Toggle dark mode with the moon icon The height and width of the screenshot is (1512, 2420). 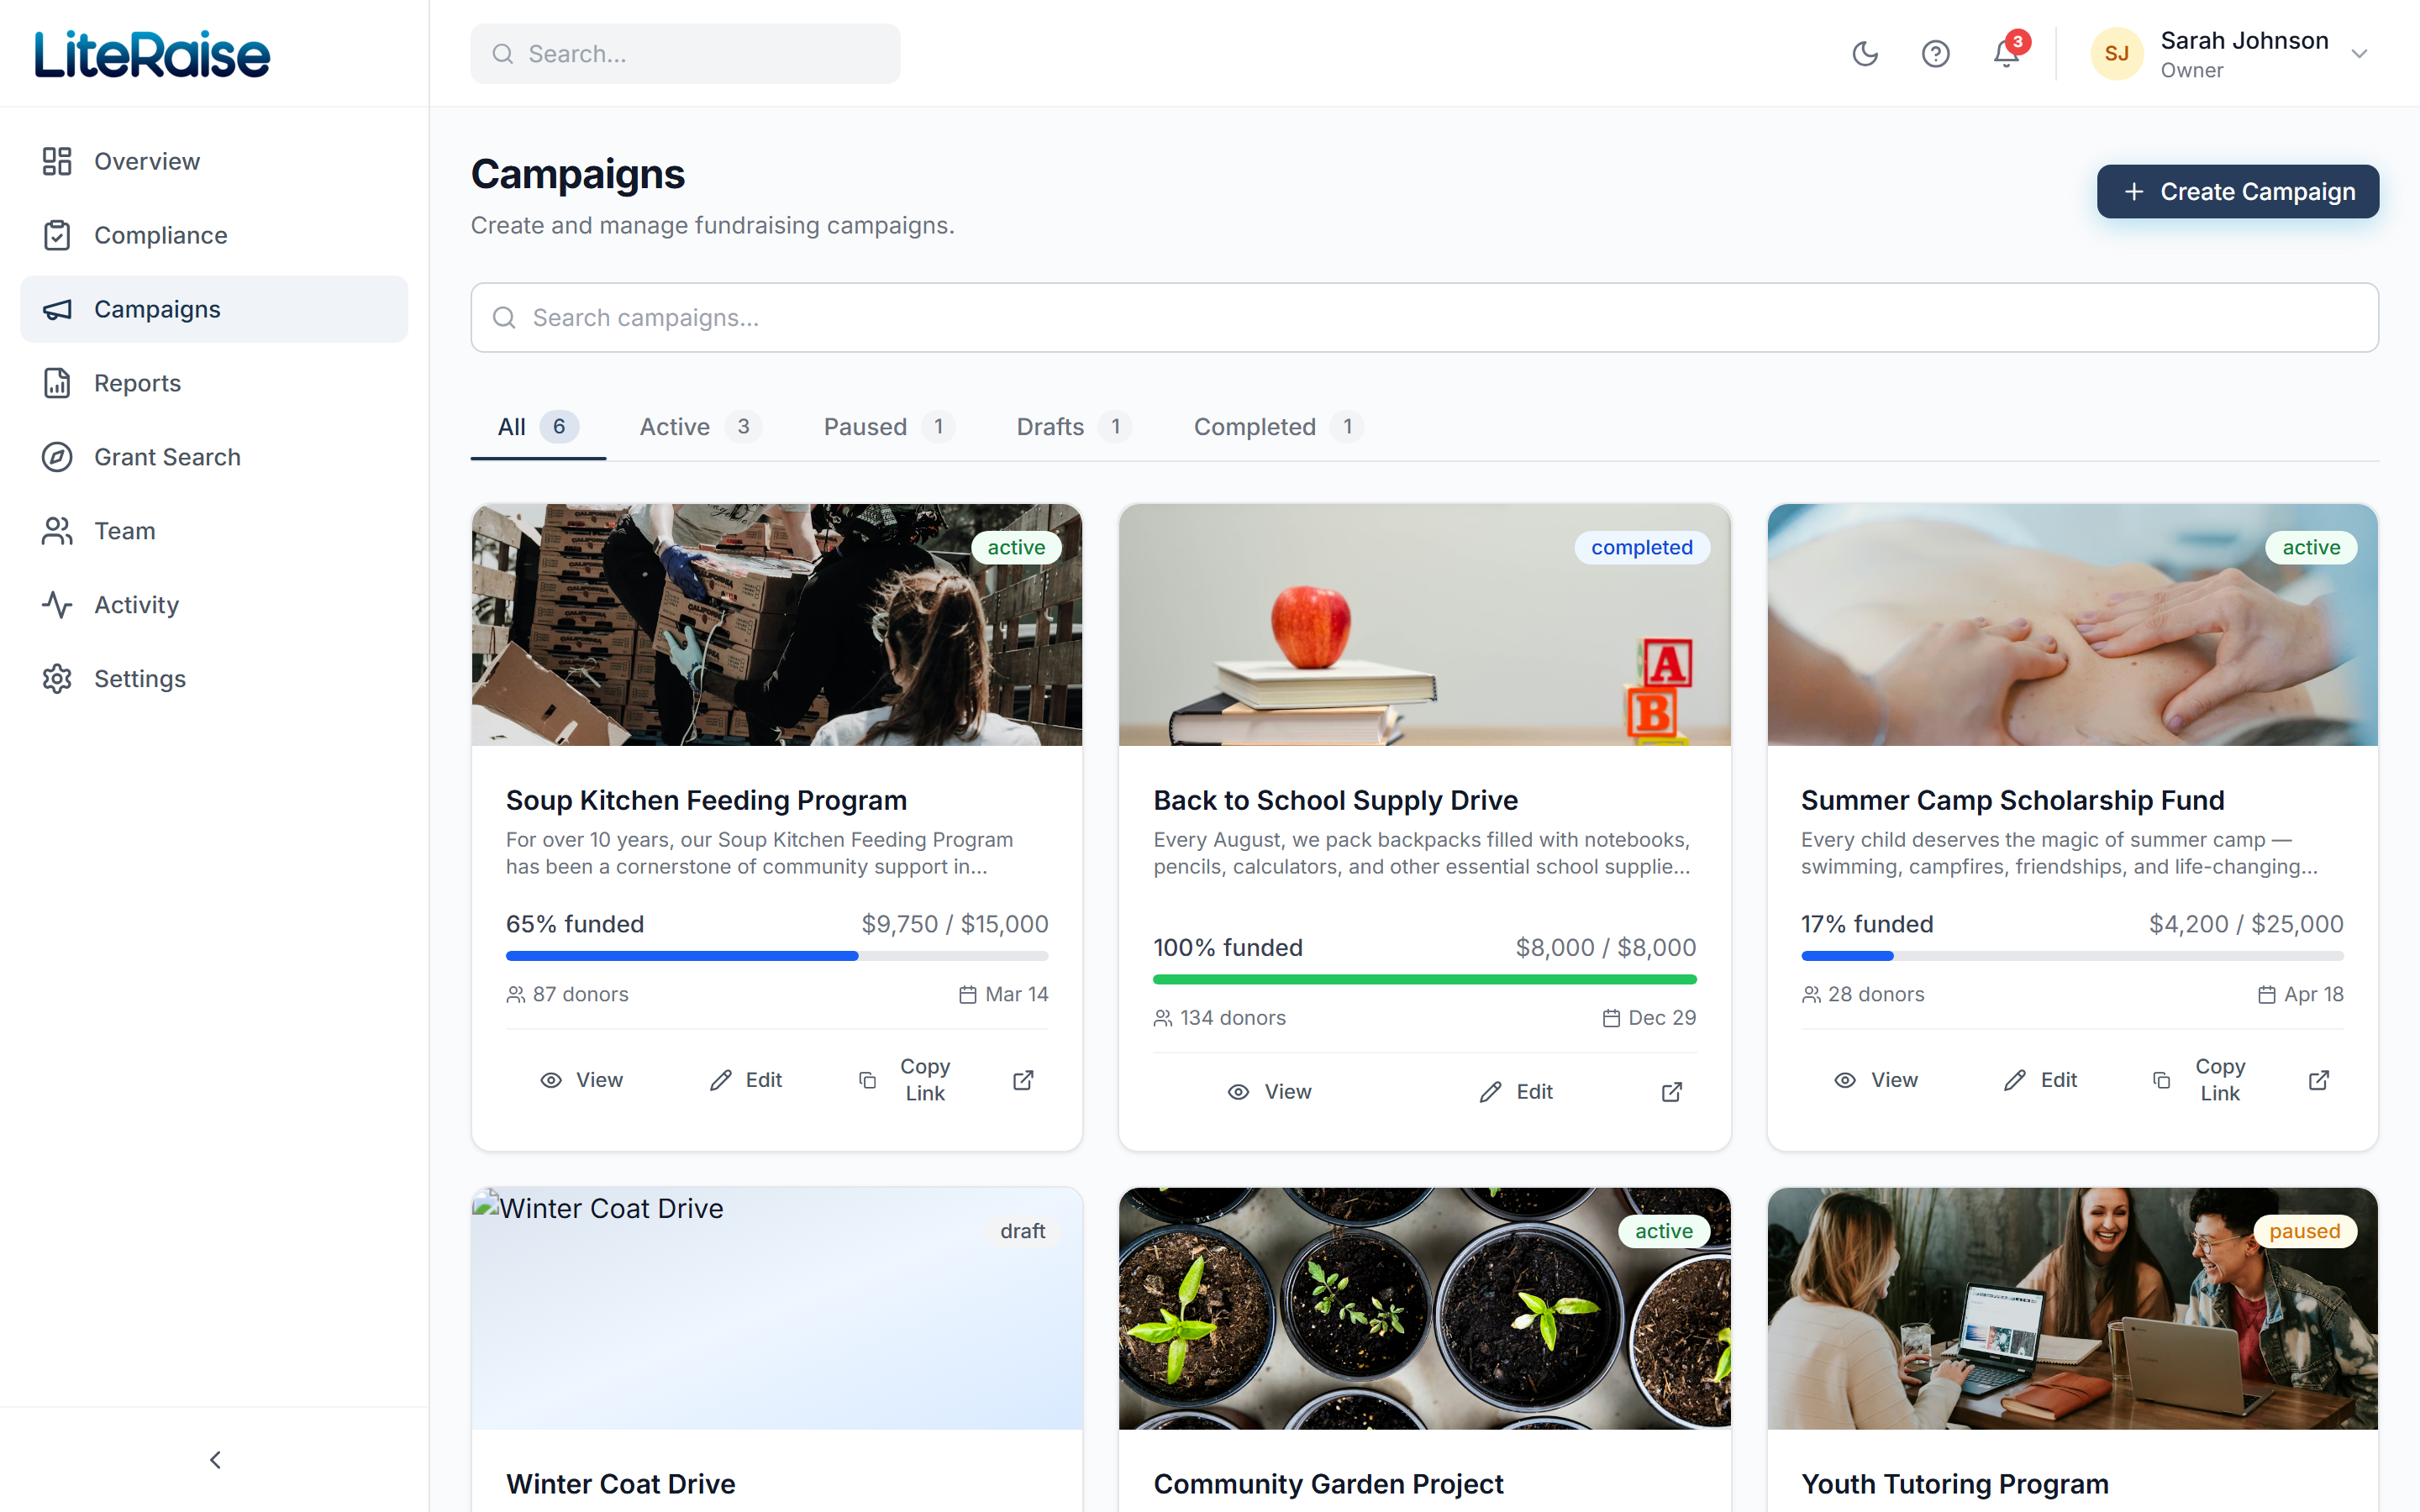[x=1865, y=53]
